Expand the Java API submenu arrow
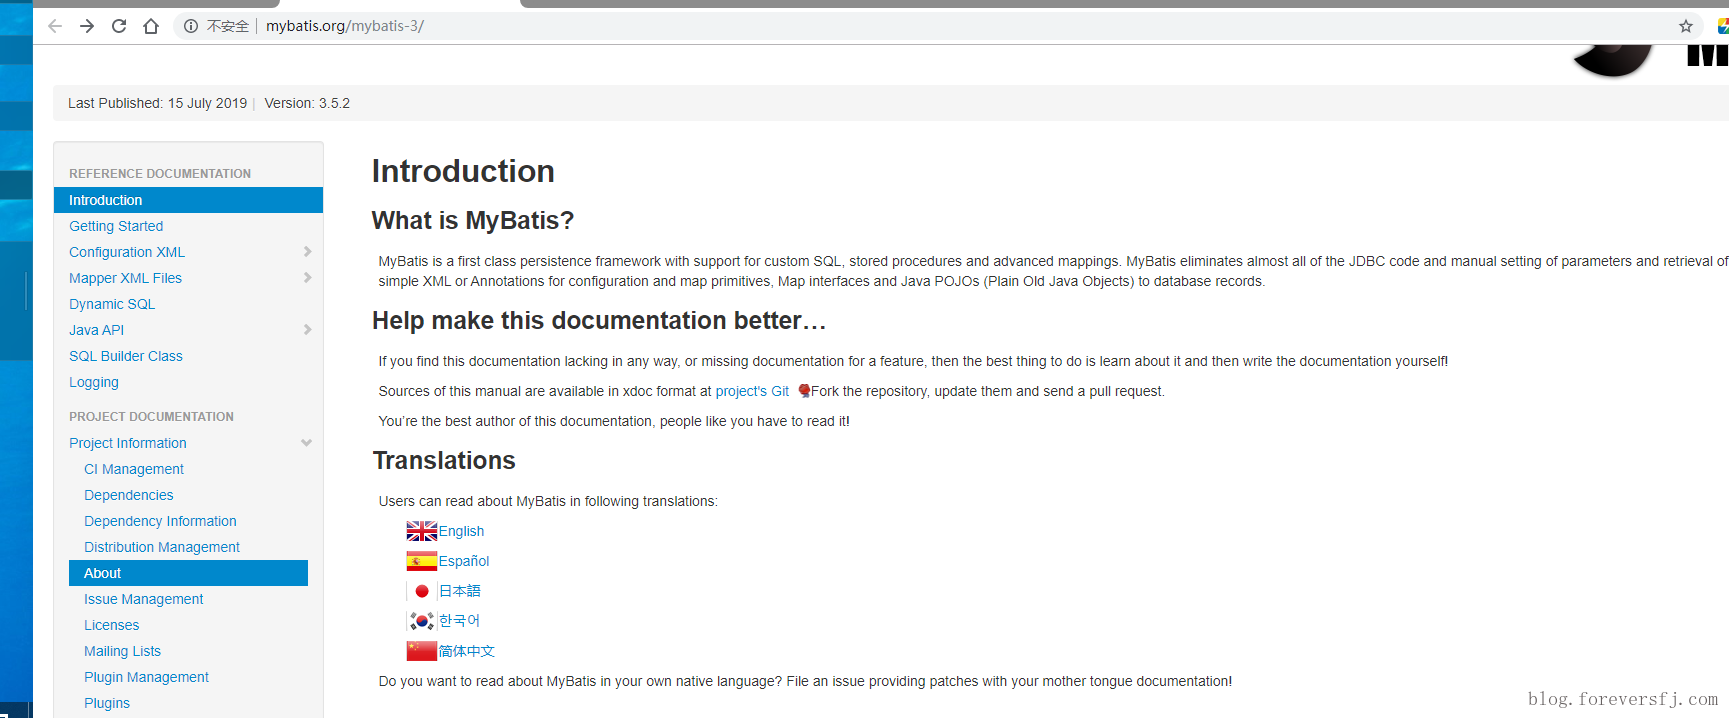Screen dimensions: 1729x718 click(x=307, y=330)
